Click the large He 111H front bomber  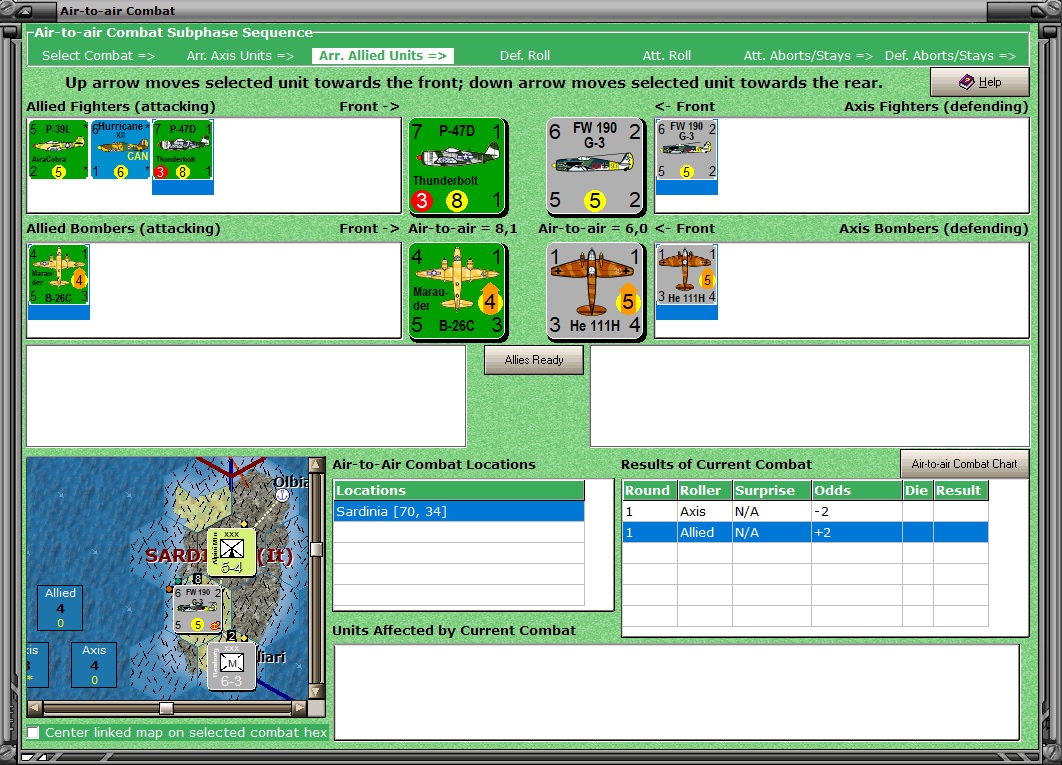pos(595,291)
